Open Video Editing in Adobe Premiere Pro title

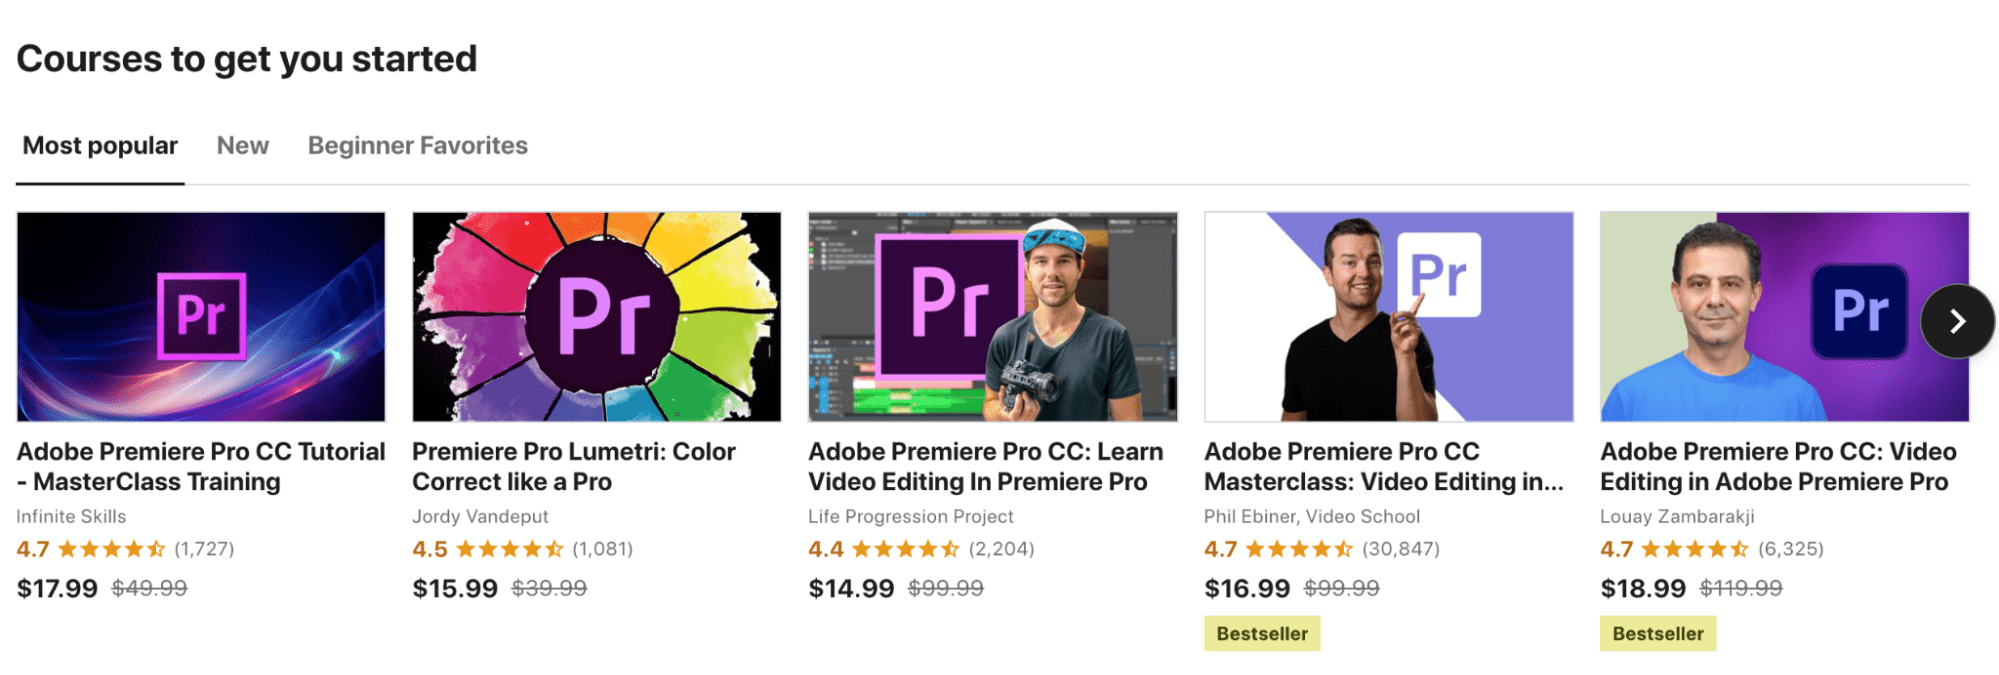(x=1778, y=466)
